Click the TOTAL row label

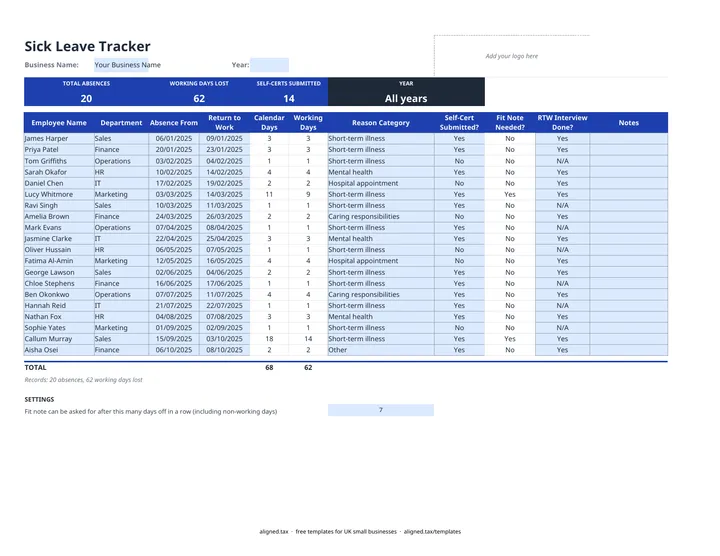pyautogui.click(x=35, y=367)
